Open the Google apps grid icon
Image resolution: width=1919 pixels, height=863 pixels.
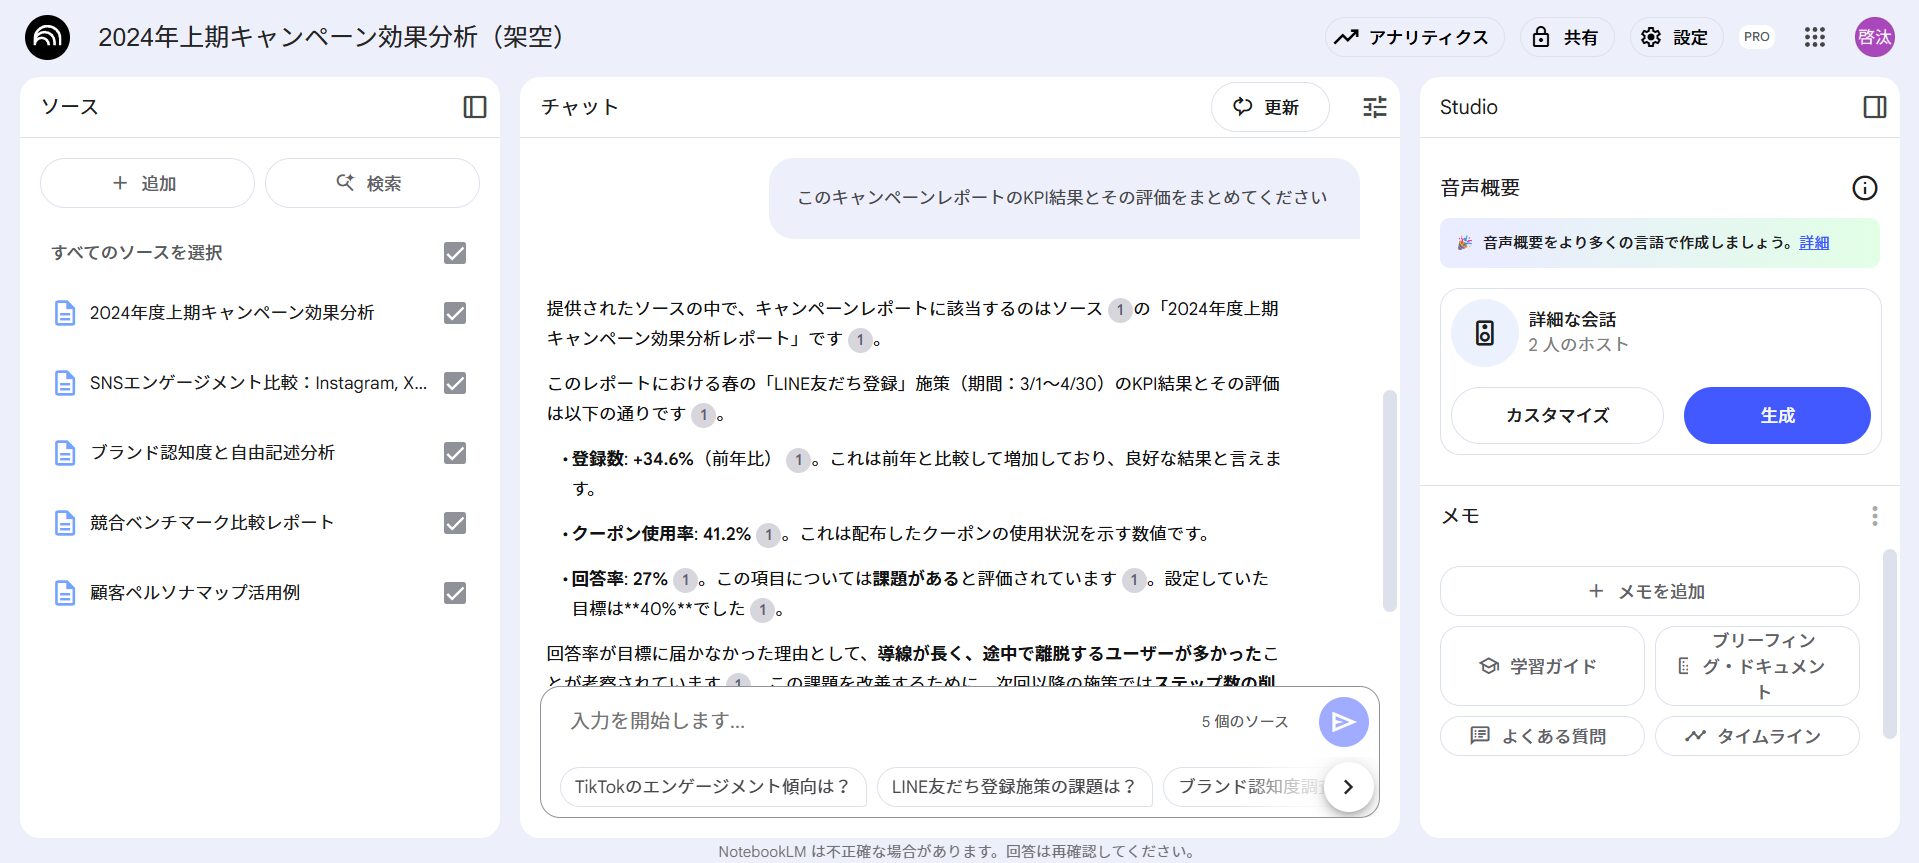(x=1814, y=37)
